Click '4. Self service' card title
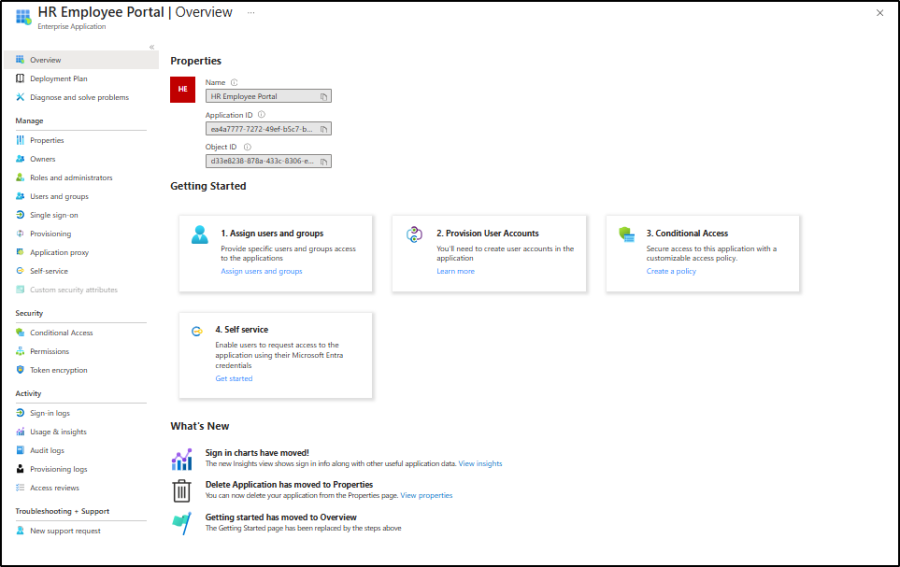 242,330
